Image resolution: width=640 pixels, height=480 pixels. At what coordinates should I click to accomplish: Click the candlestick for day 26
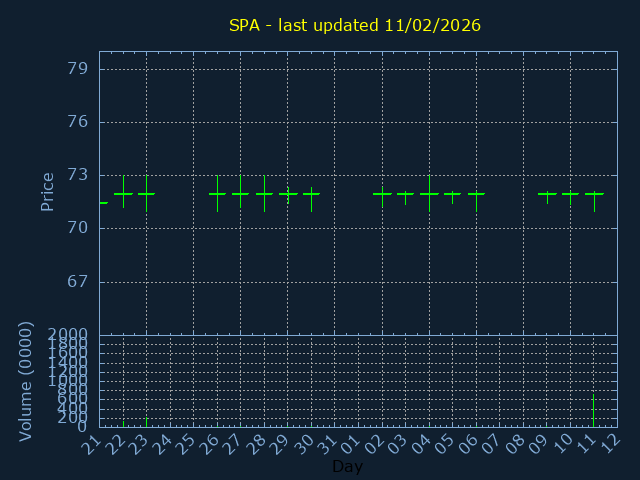pyautogui.click(x=217, y=193)
